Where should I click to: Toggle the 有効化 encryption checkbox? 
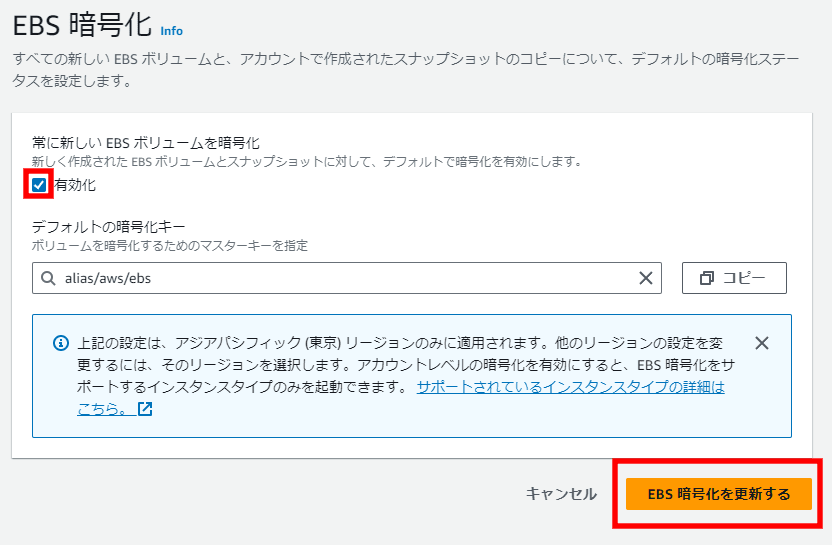(39, 185)
